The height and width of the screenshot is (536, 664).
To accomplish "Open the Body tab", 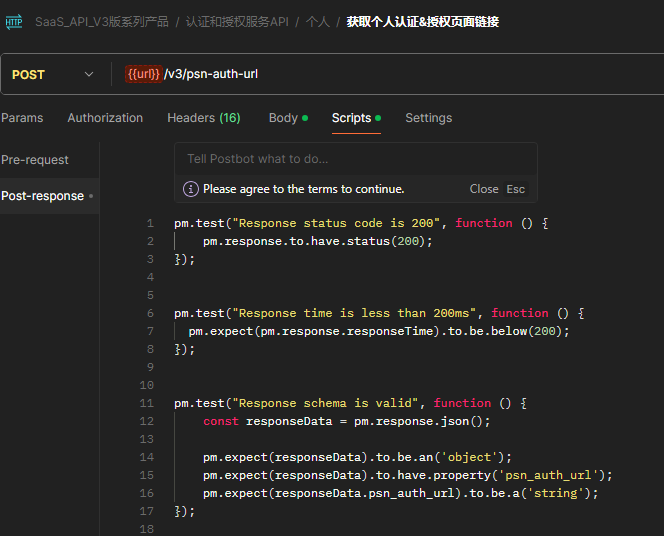I will [288, 118].
